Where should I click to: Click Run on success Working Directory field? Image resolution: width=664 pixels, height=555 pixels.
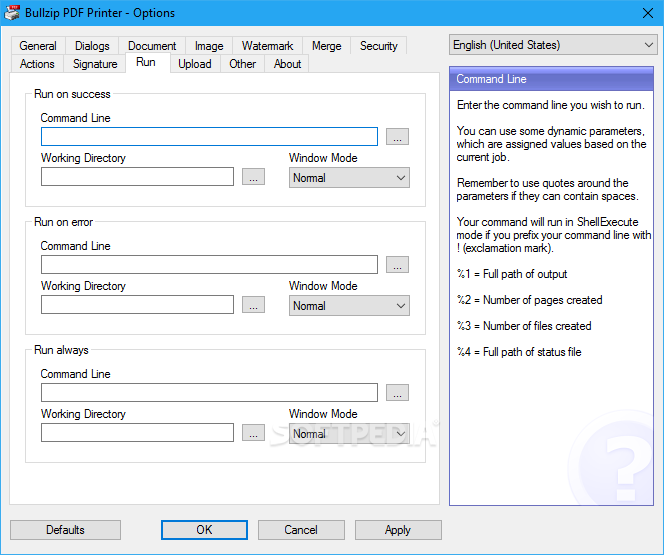click(x=137, y=177)
